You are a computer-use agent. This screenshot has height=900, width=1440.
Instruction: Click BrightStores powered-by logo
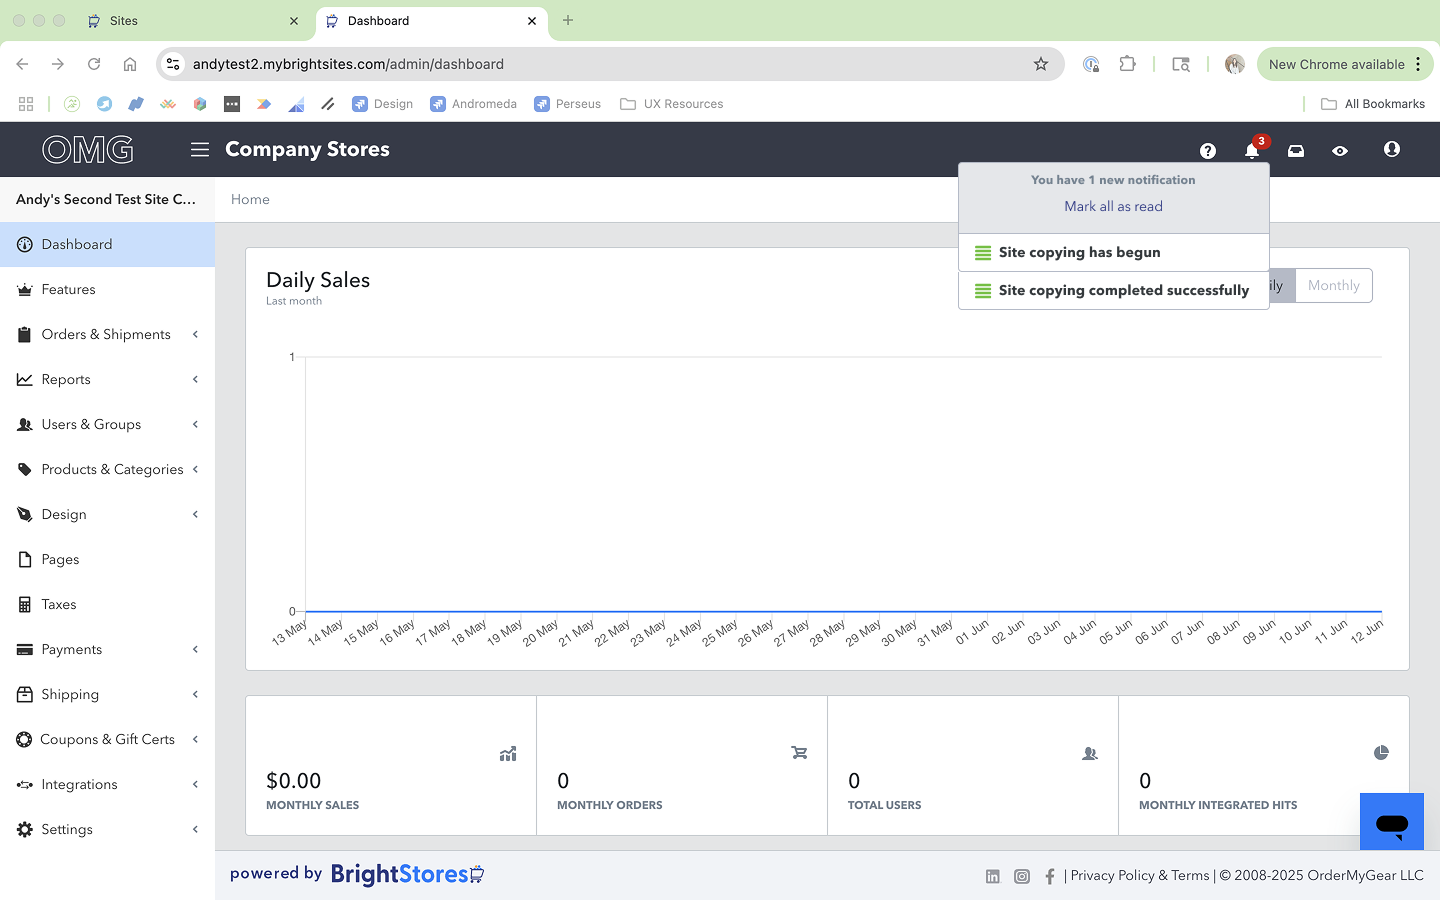click(408, 874)
